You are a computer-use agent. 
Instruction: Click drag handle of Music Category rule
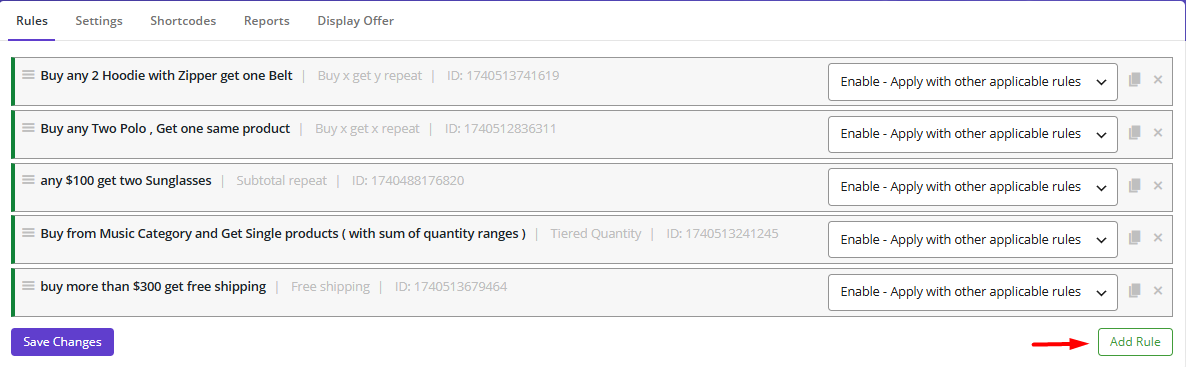pos(28,233)
